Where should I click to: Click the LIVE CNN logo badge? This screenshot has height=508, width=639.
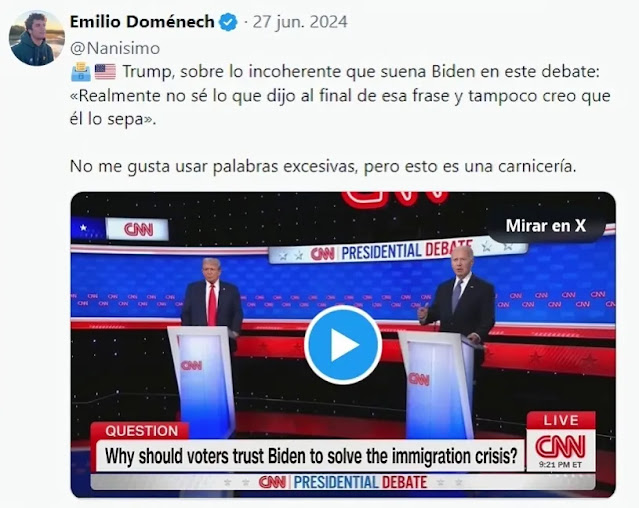pyautogui.click(x=561, y=442)
